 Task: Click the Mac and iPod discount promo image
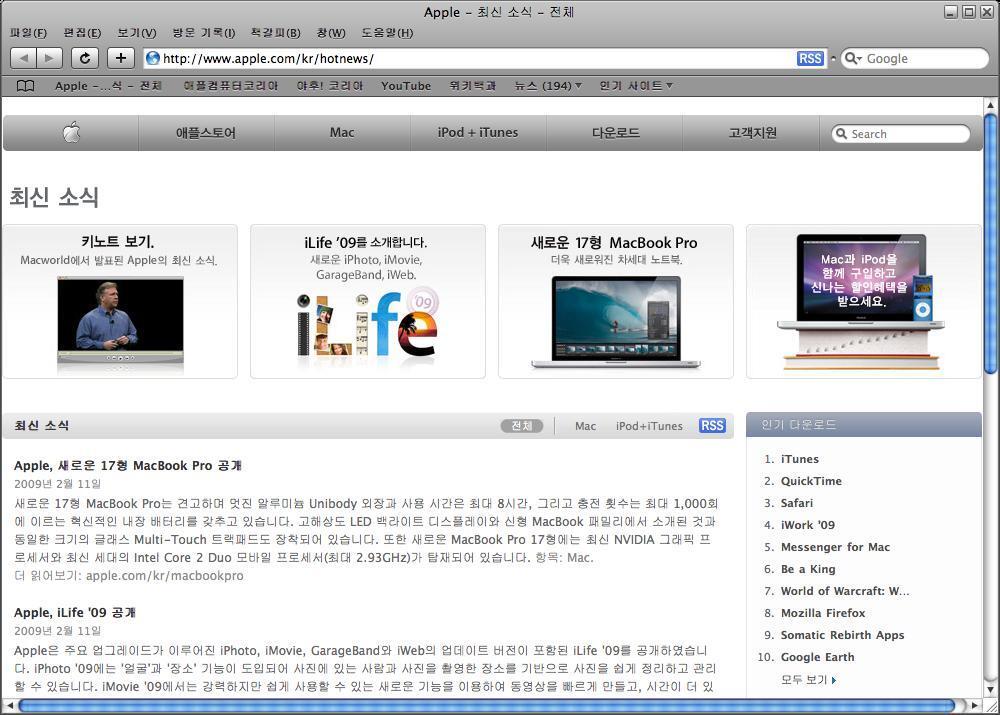861,302
